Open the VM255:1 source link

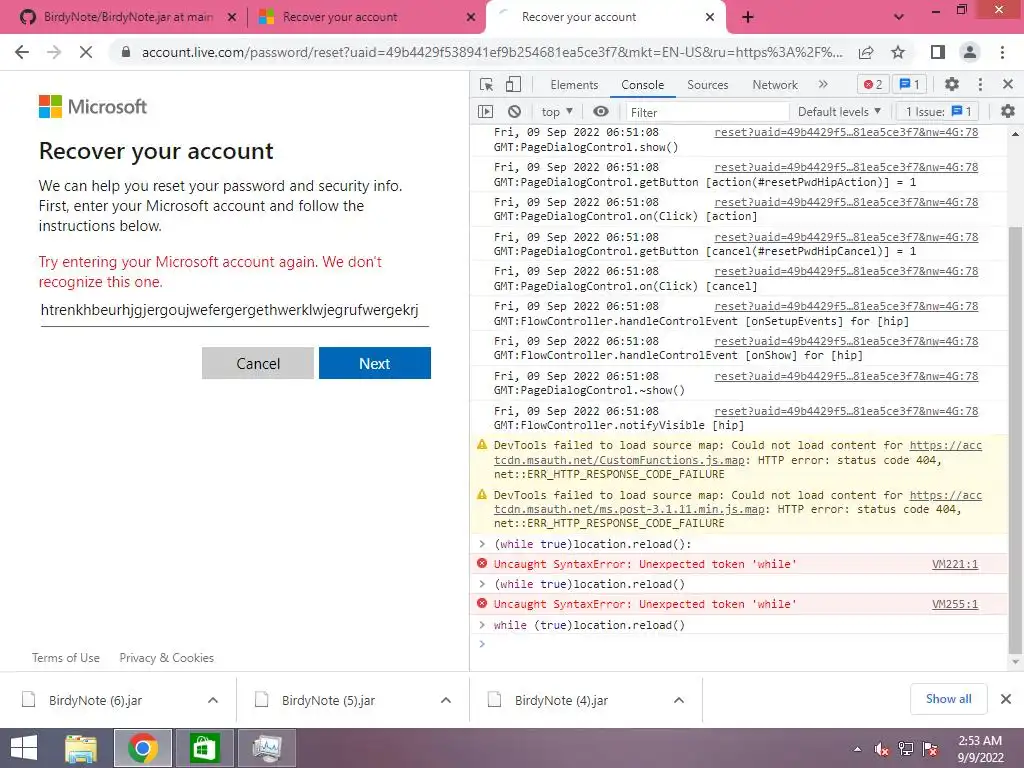pos(955,605)
